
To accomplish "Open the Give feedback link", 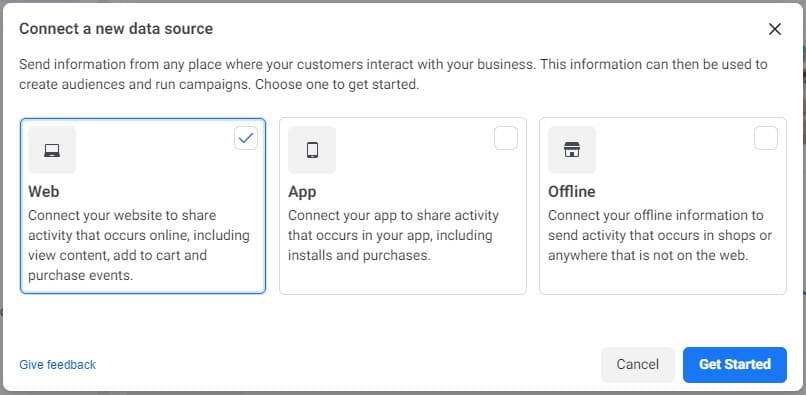I will 58,365.
